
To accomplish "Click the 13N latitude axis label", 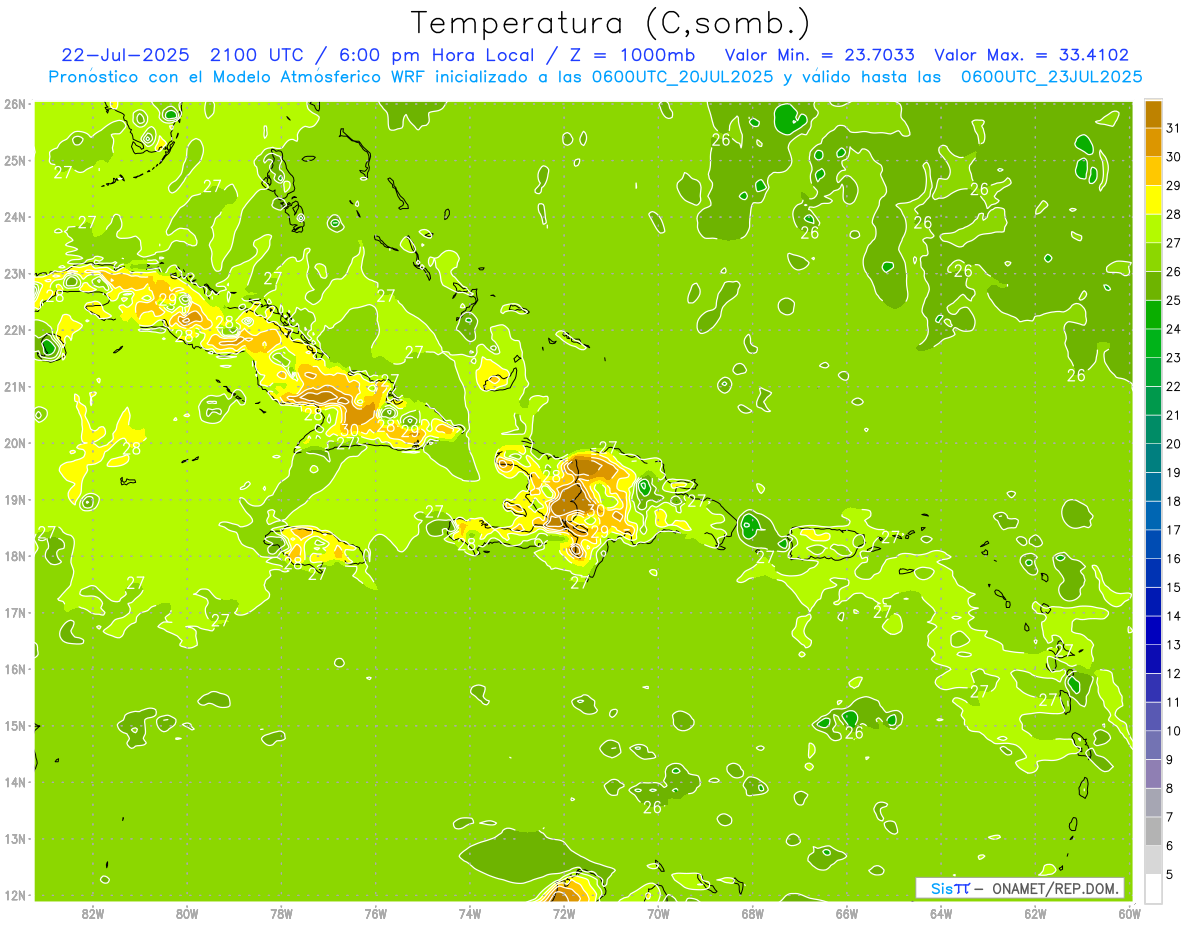I will tap(14, 838).
